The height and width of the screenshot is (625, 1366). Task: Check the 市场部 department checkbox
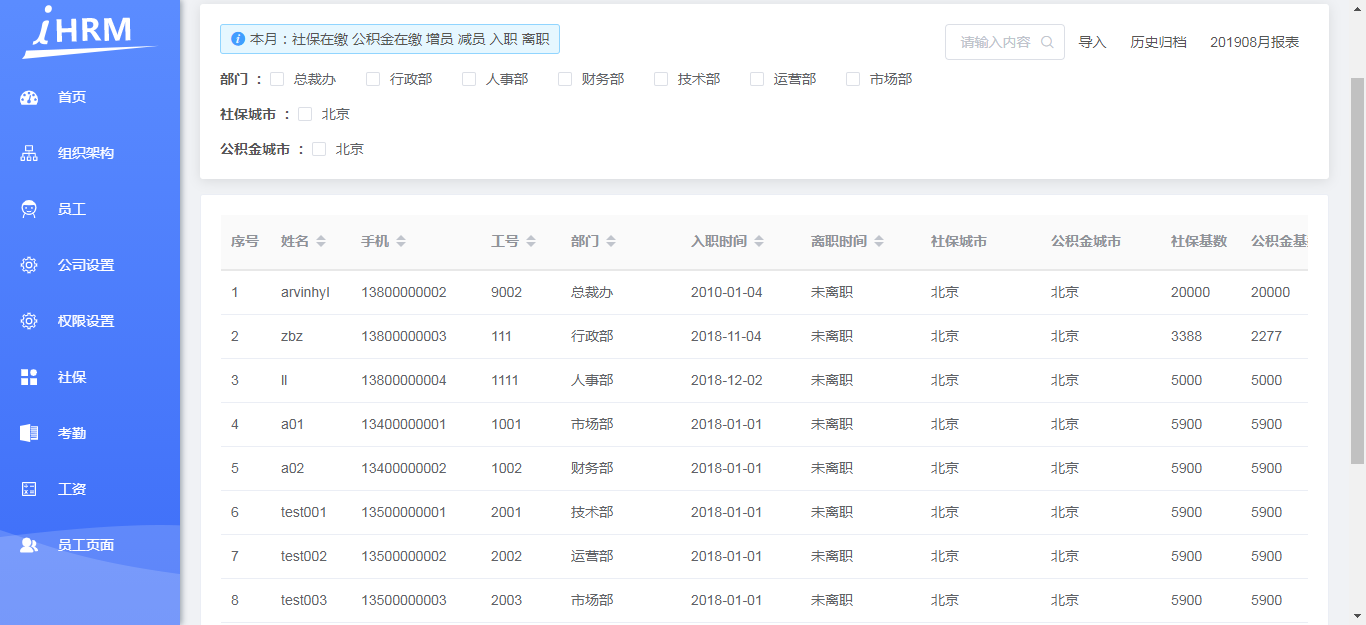point(853,79)
